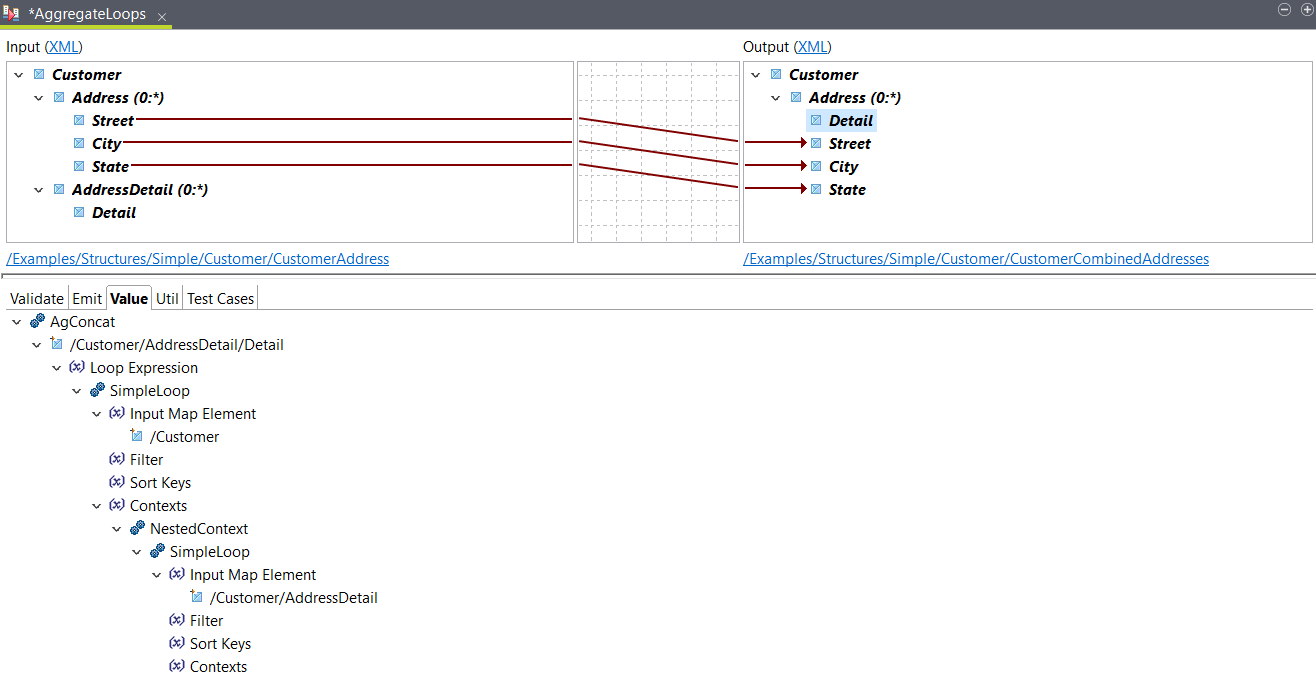Select the State element in the Output tree
Viewport: 1316px width, 680px height.
[x=847, y=190]
